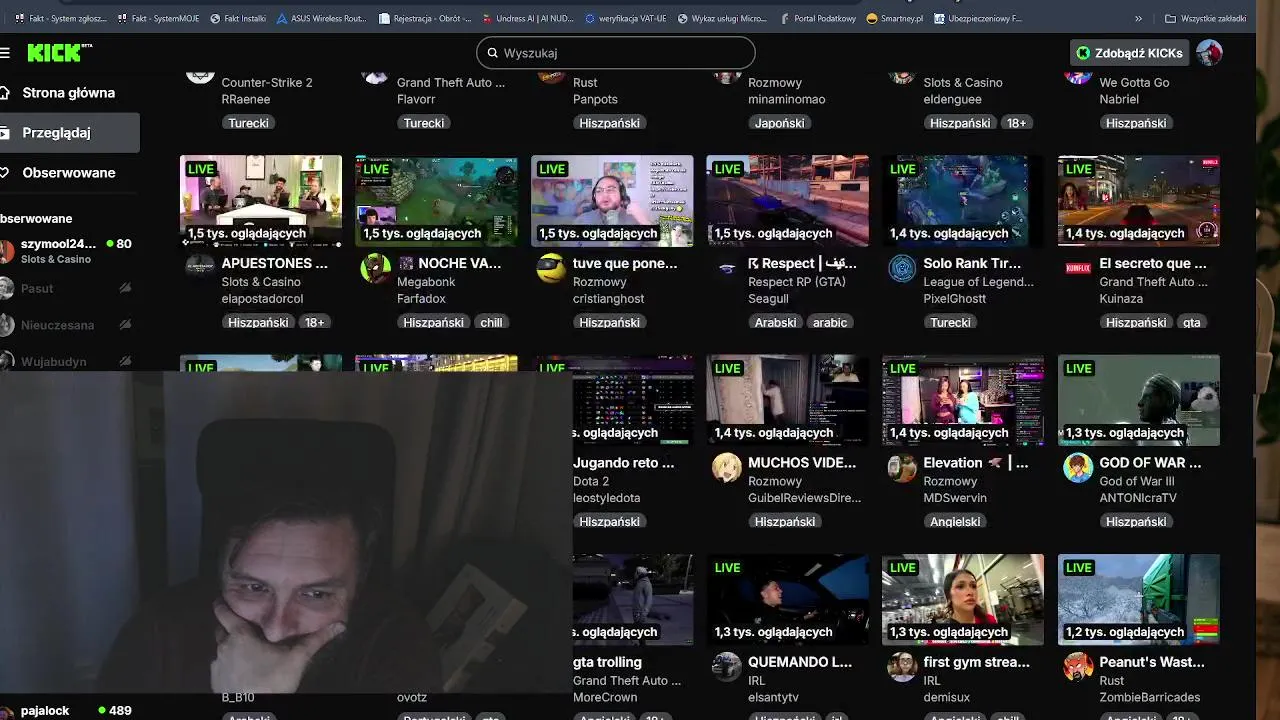
Task: Open Elevation stream thumbnail
Action: pos(963,400)
